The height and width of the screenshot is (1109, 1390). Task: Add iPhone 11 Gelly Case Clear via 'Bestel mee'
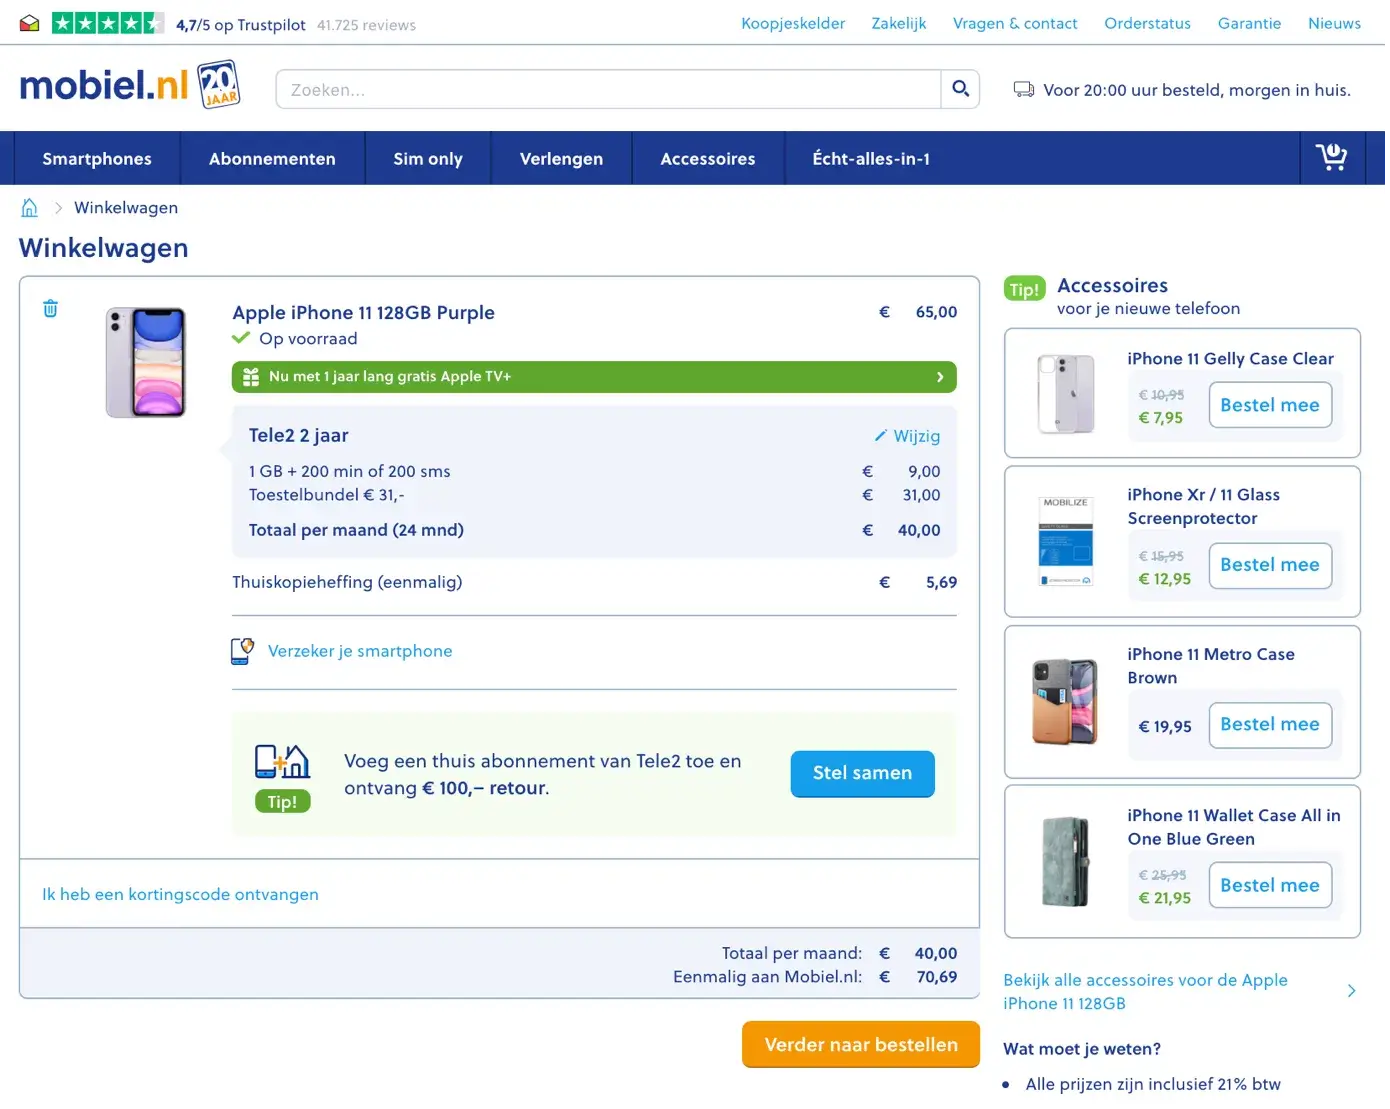click(1269, 405)
